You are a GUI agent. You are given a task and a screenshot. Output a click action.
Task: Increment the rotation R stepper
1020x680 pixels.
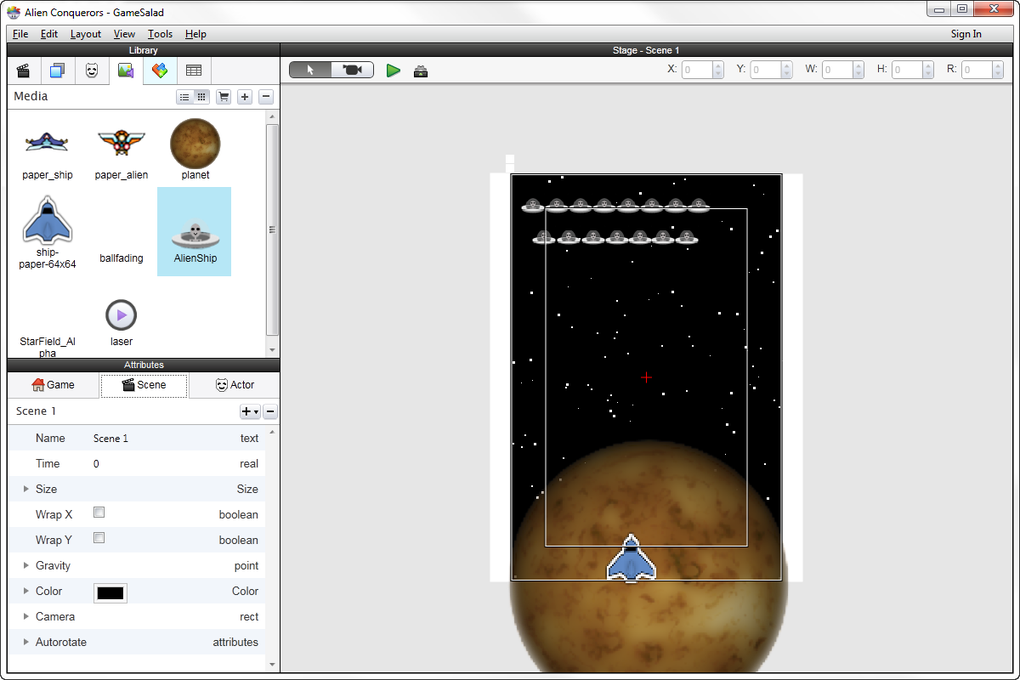click(999, 66)
